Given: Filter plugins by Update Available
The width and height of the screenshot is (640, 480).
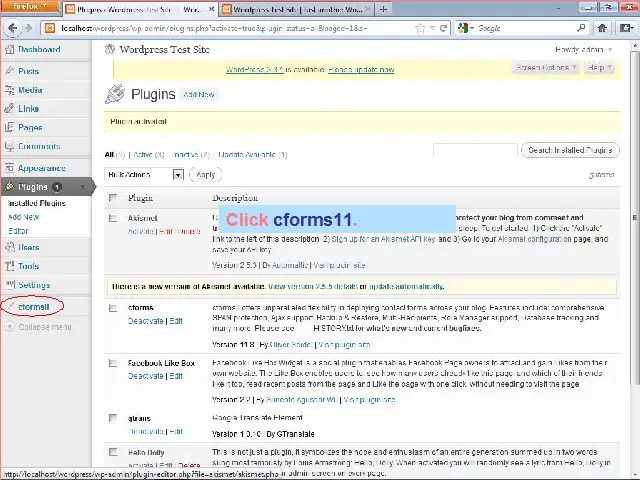Looking at the screenshot, I should 247,155.
